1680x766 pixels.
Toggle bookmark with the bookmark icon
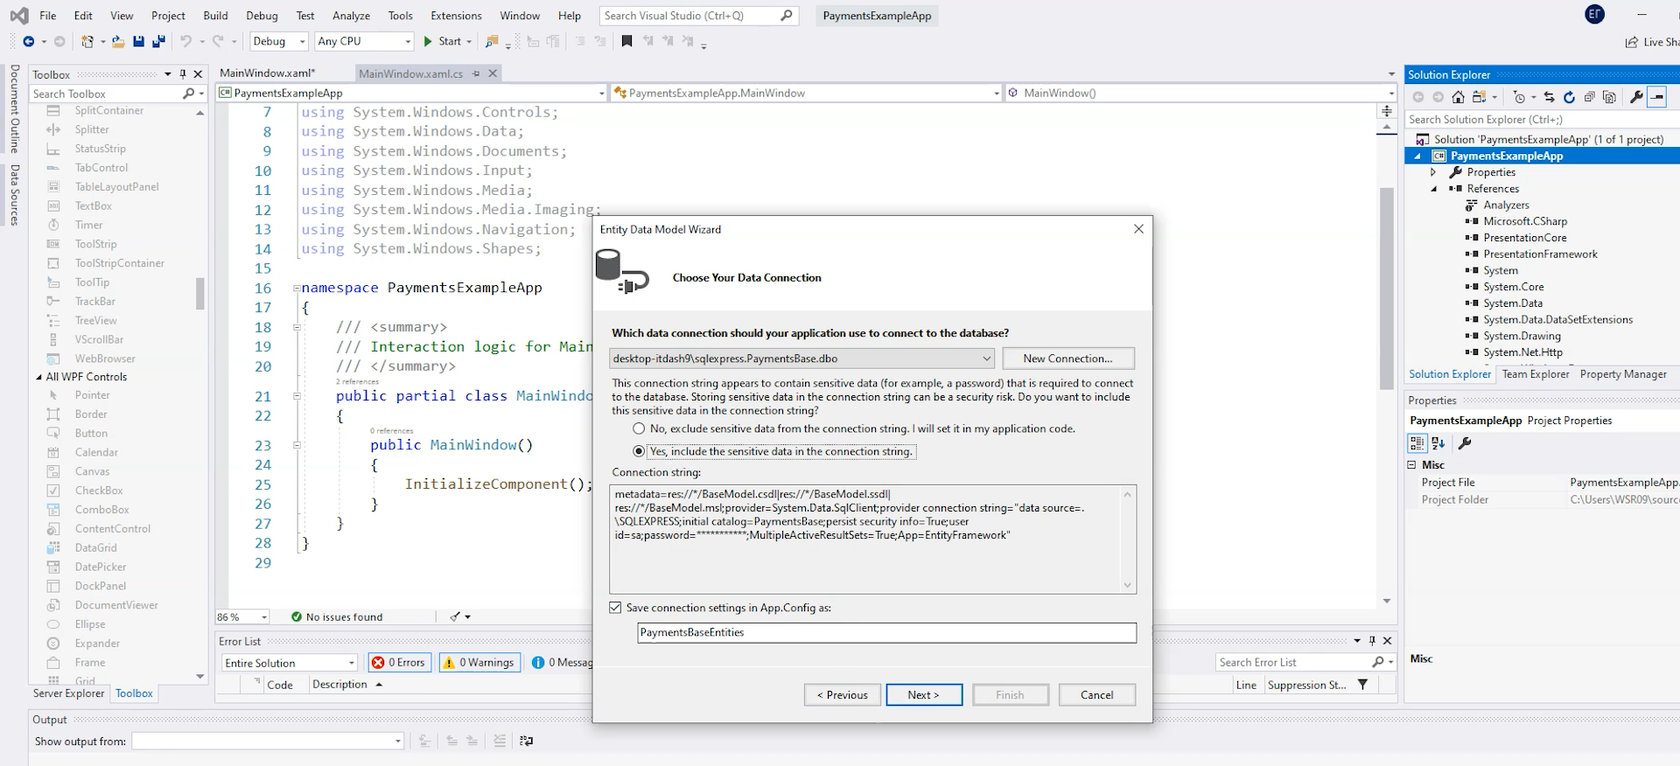(x=627, y=41)
